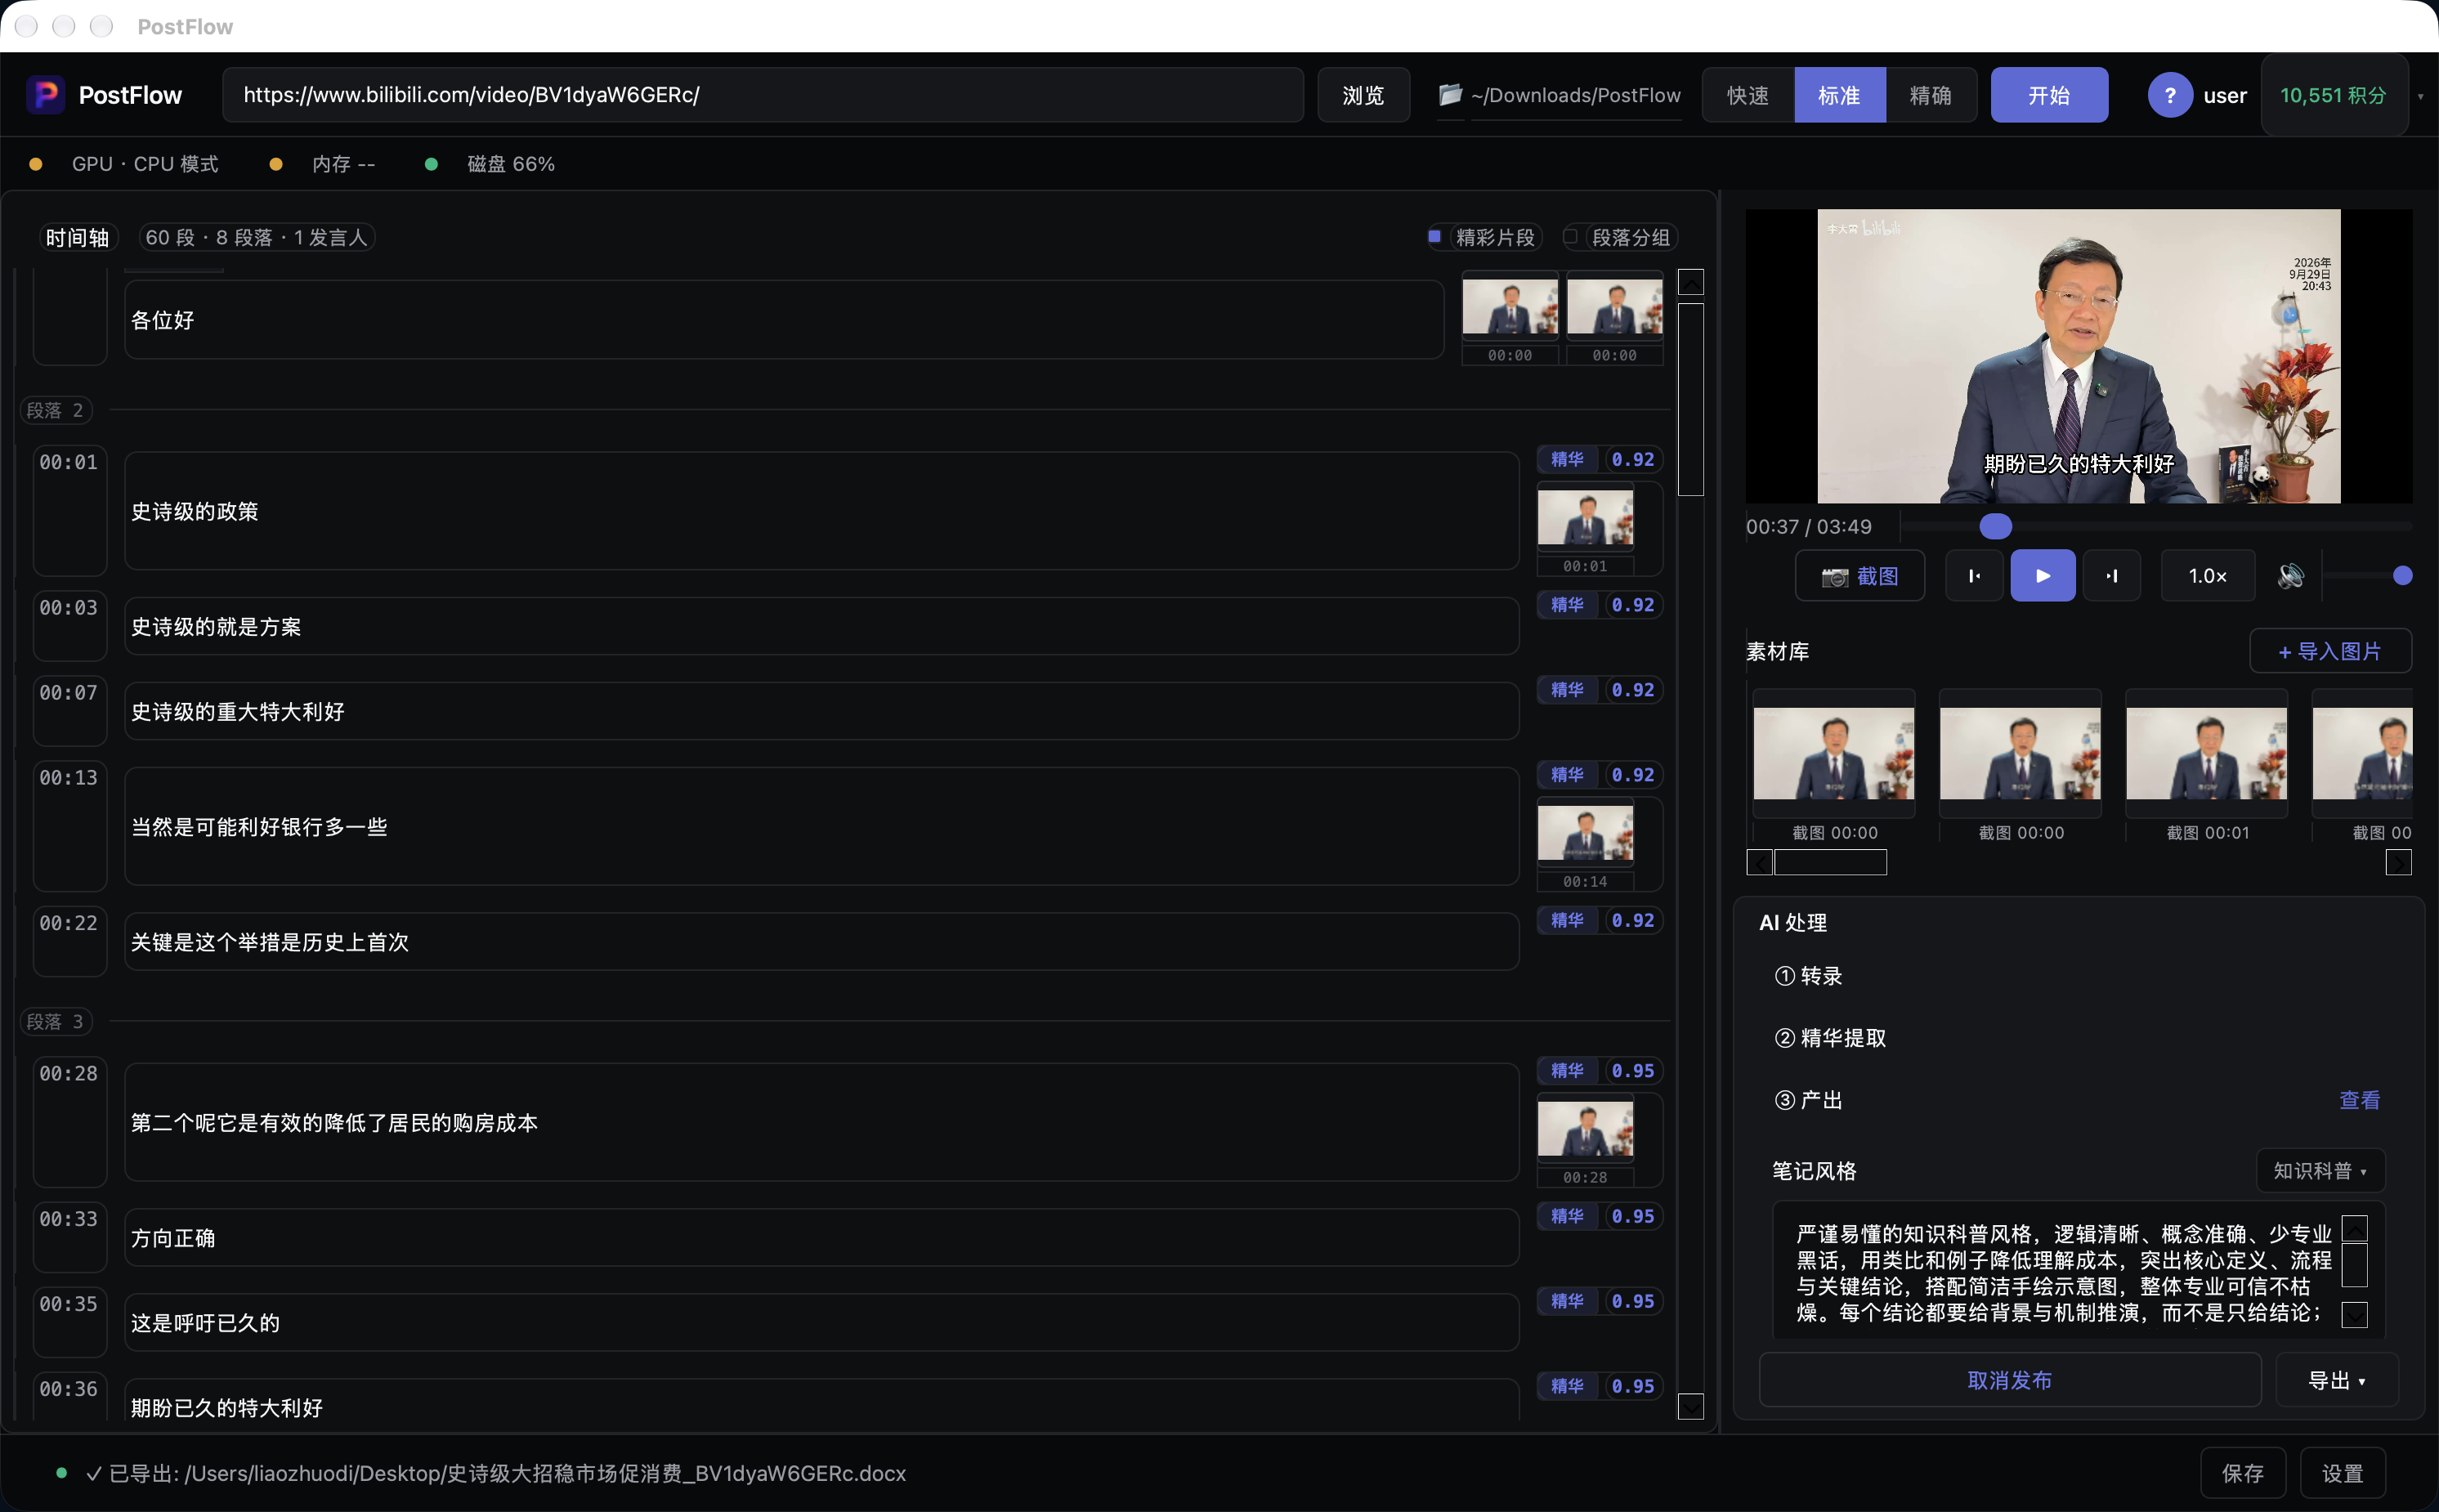Click the 开始 start button
The width and height of the screenshot is (2439, 1512).
coord(2049,95)
